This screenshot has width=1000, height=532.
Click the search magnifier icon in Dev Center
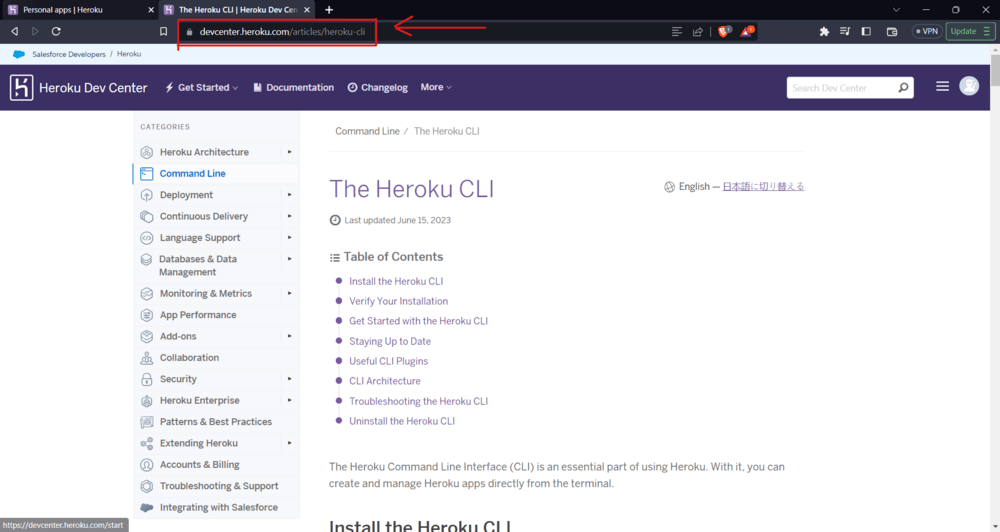903,87
